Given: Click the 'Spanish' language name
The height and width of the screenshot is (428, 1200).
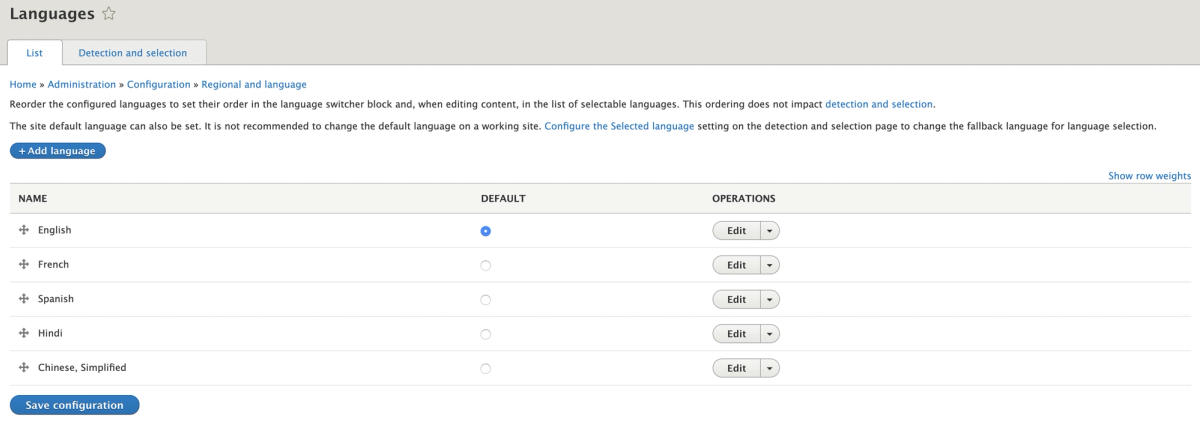Looking at the screenshot, I should click(56, 299).
